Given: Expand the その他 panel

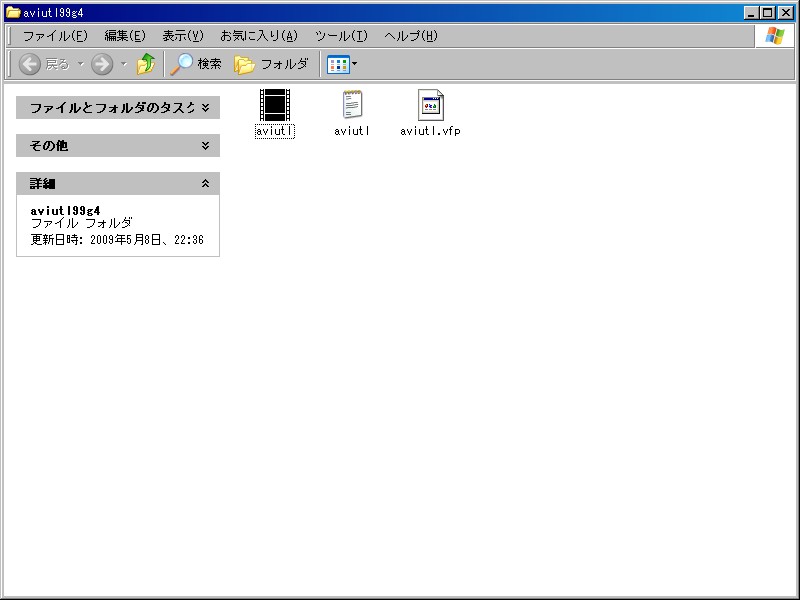Looking at the screenshot, I should point(118,145).
